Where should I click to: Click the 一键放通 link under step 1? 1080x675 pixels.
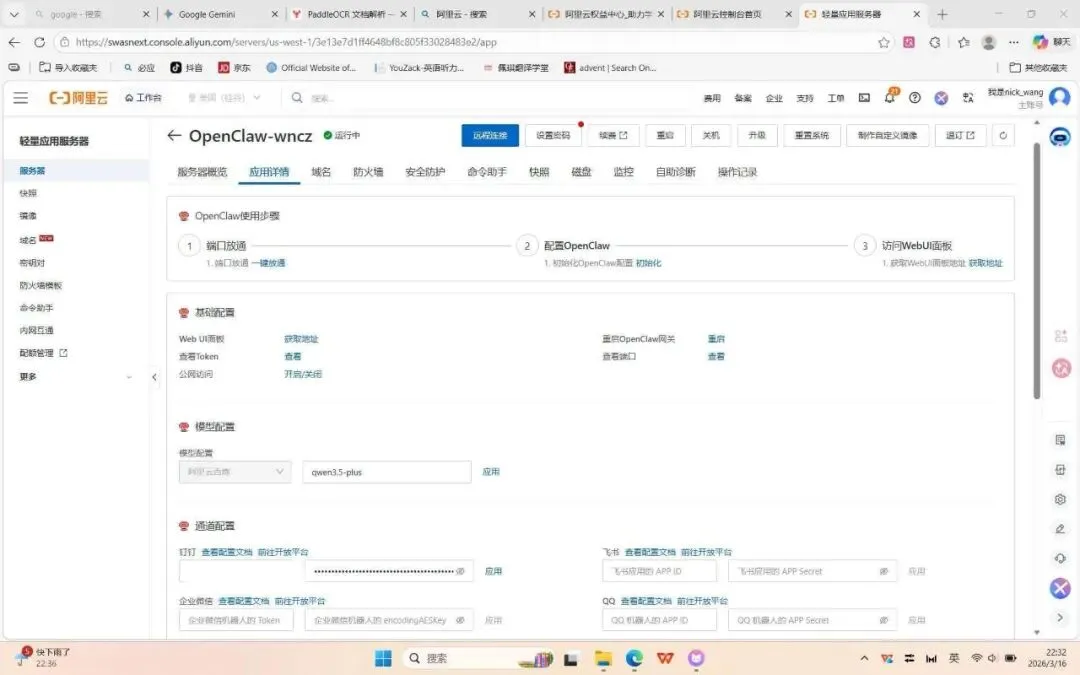click(269, 263)
